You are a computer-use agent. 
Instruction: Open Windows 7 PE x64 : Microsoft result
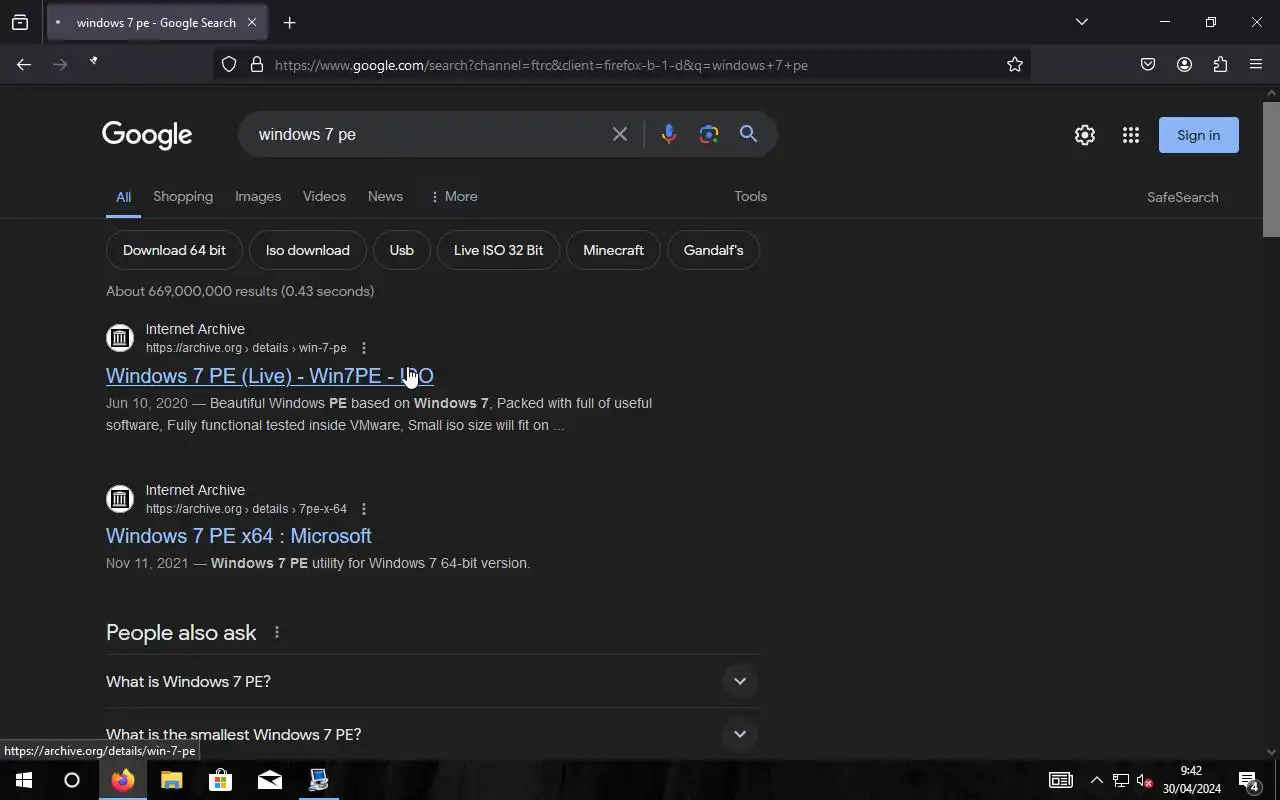[239, 536]
